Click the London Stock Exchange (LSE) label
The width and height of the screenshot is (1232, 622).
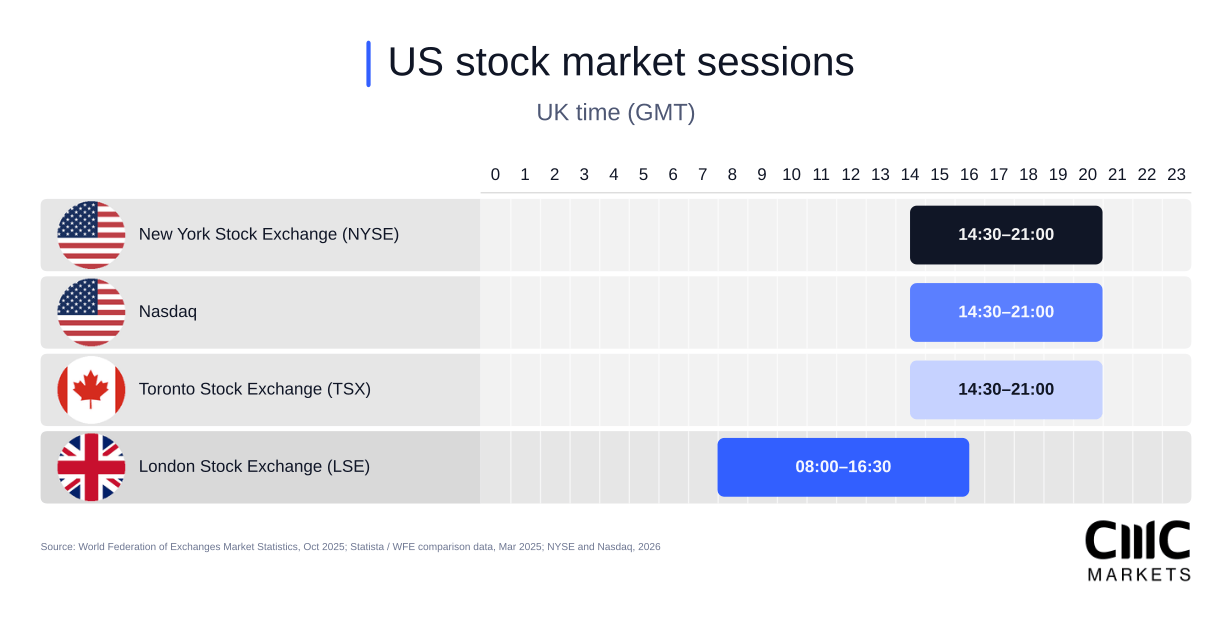[254, 467]
